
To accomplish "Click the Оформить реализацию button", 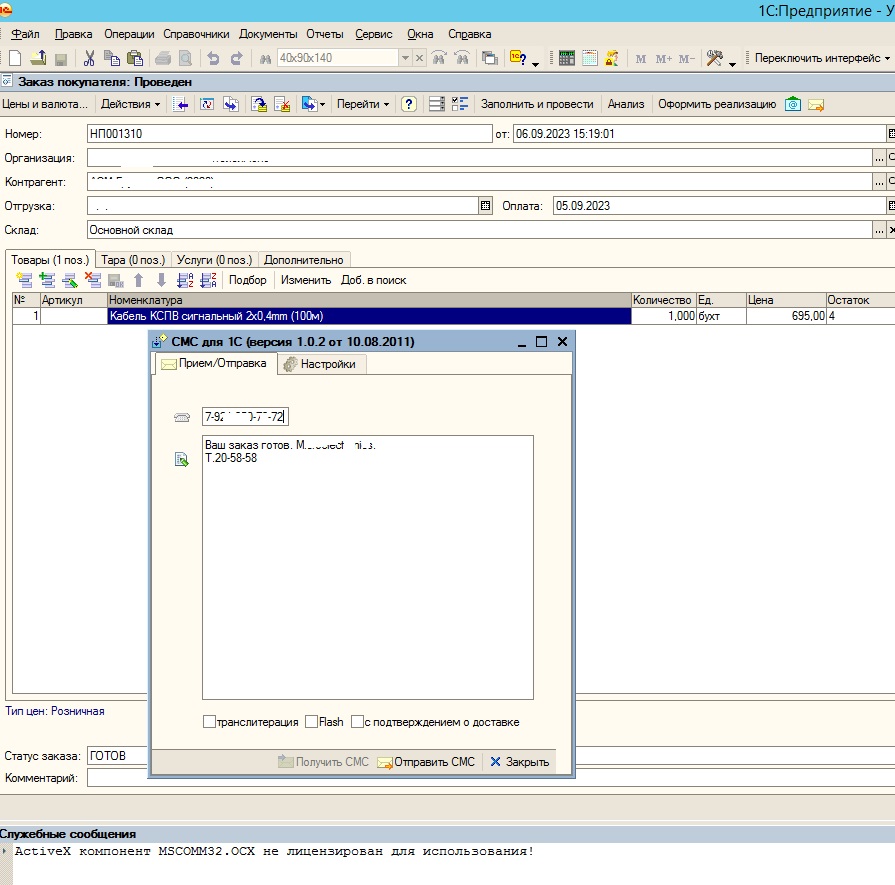I will click(x=717, y=104).
